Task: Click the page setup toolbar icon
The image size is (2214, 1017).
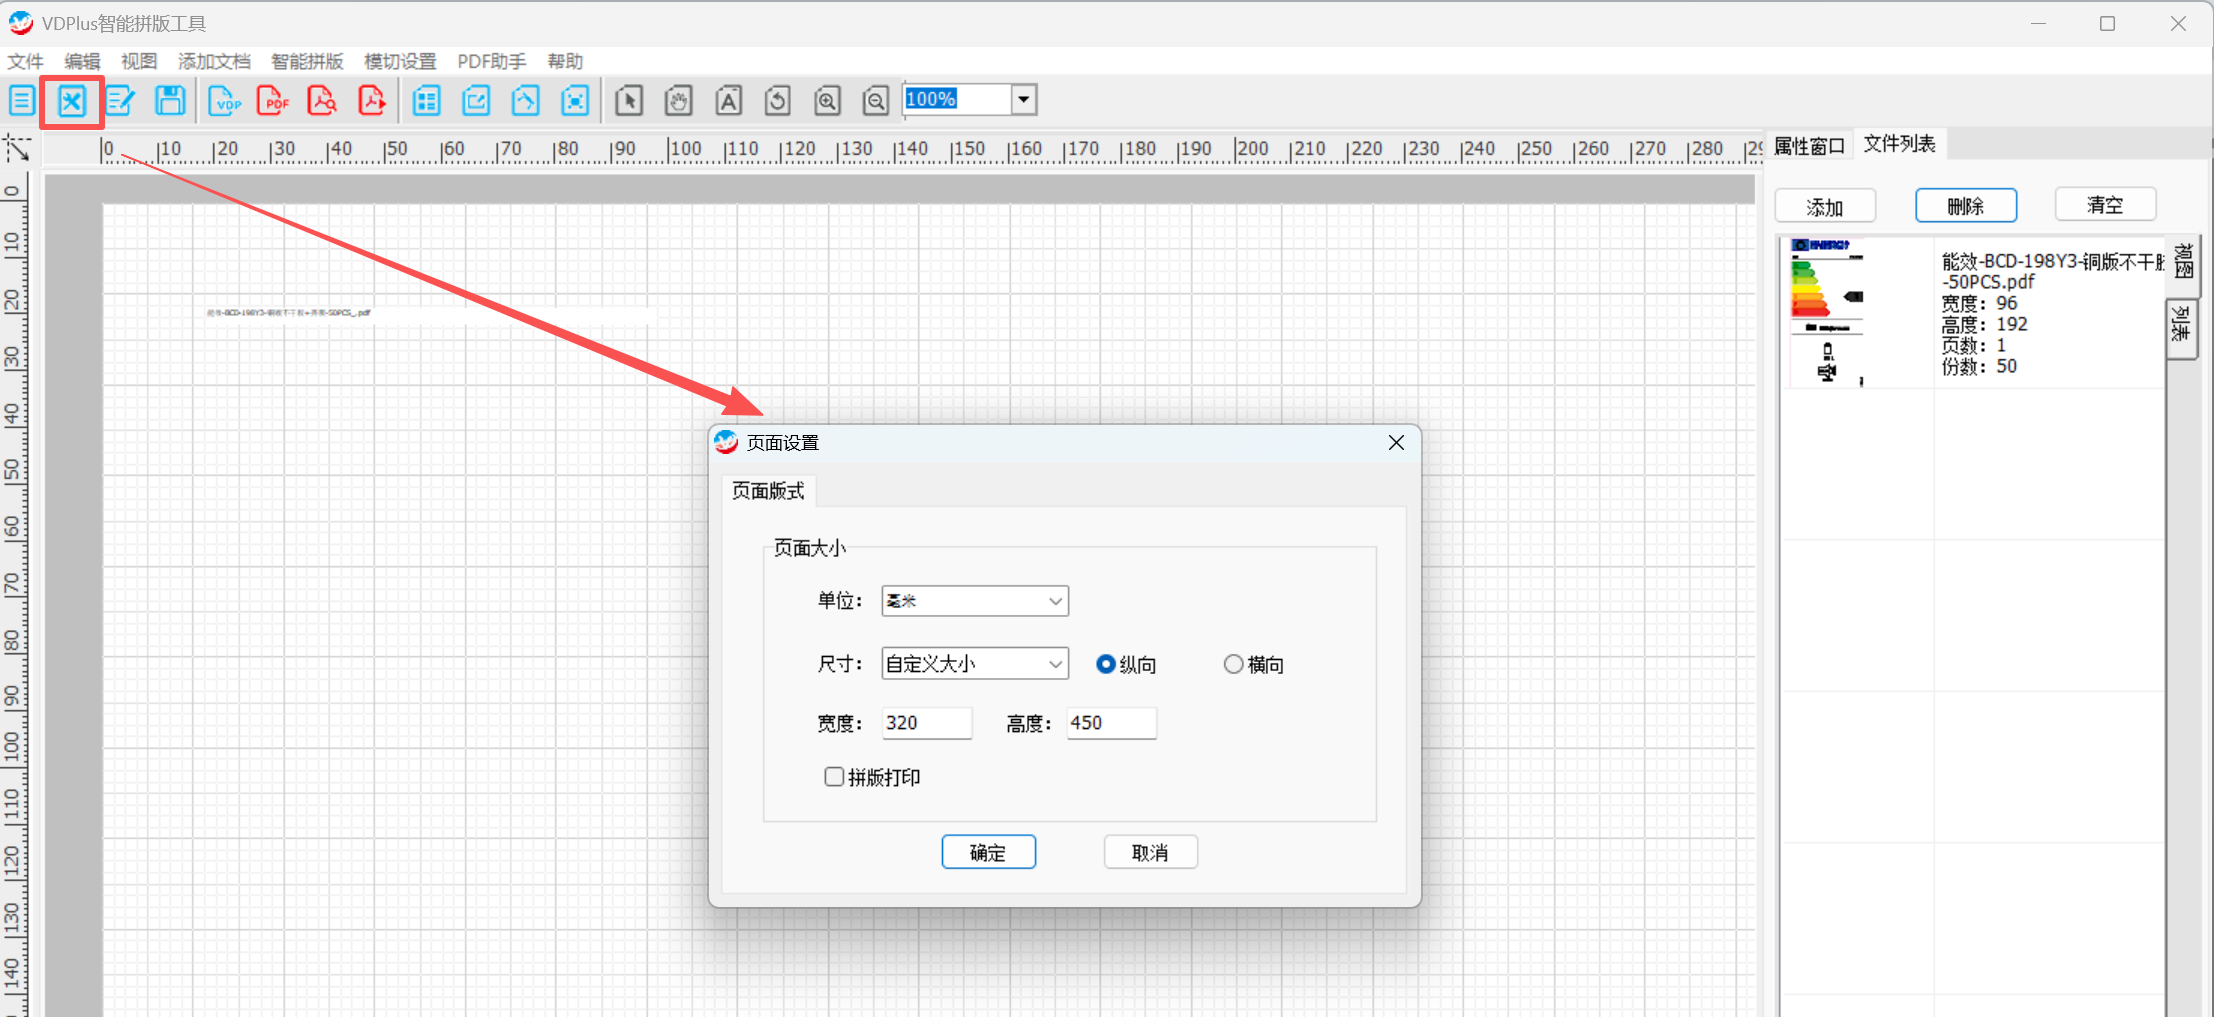Action: (72, 101)
